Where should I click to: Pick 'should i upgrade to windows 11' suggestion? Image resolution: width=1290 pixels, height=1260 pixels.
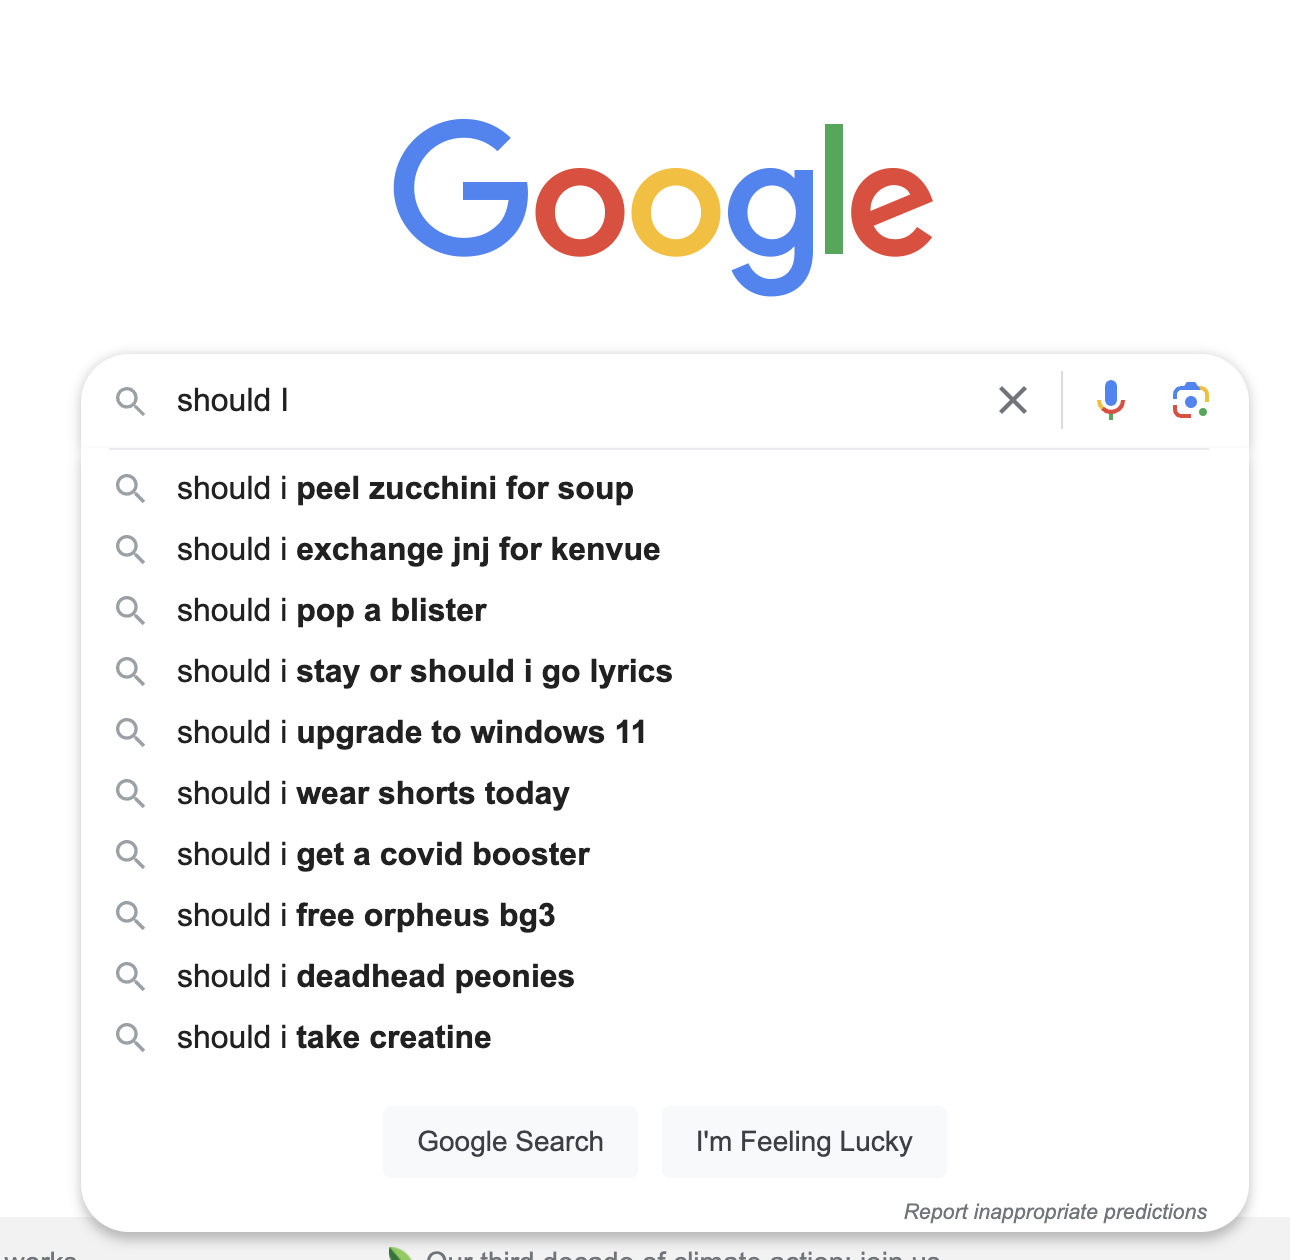point(411,732)
